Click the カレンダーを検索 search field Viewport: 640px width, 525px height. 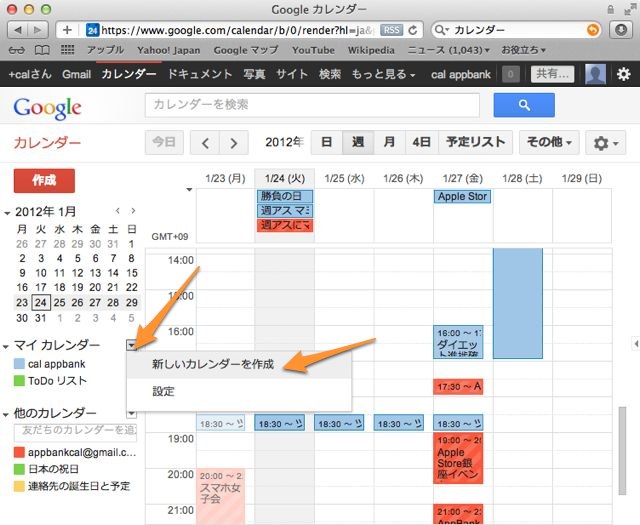pyautogui.click(x=312, y=105)
